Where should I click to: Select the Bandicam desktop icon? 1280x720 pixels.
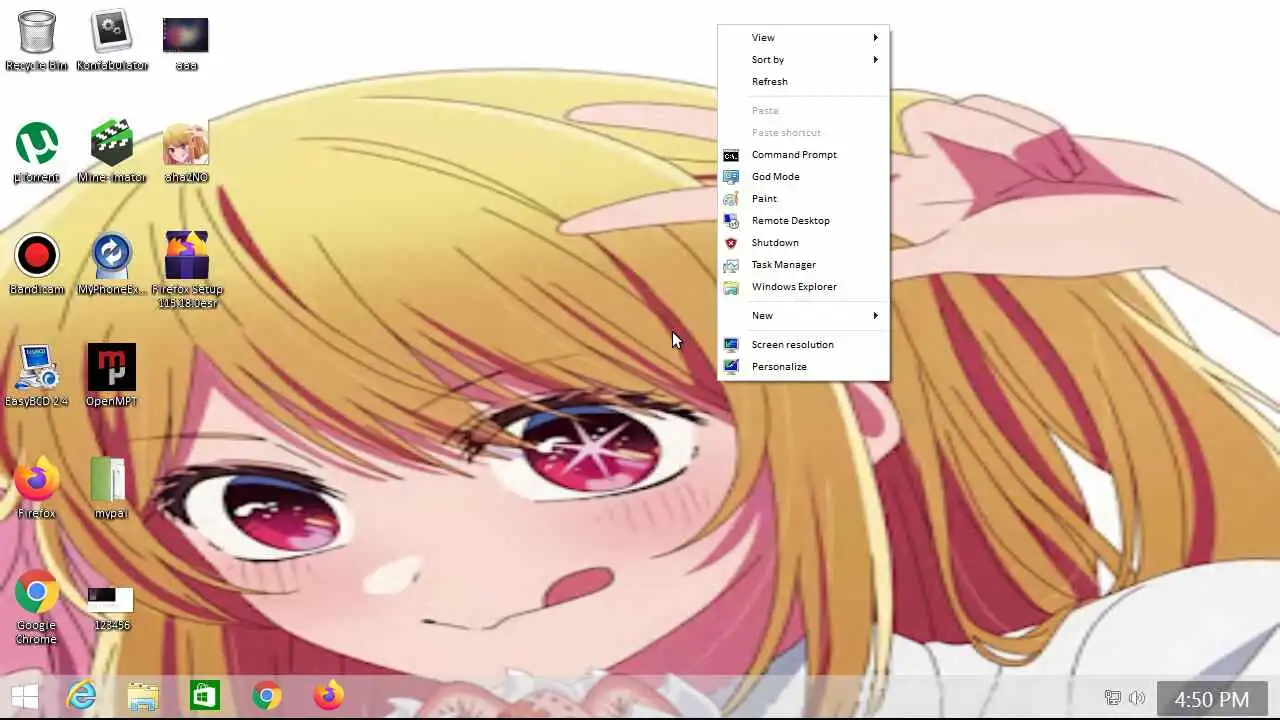(37, 265)
